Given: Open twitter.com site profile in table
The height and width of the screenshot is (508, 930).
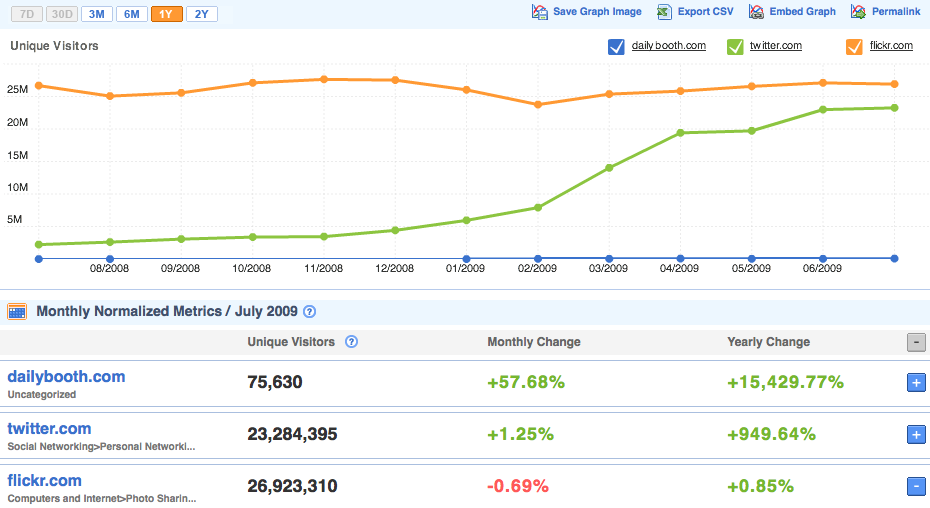Looking at the screenshot, I should (49, 428).
